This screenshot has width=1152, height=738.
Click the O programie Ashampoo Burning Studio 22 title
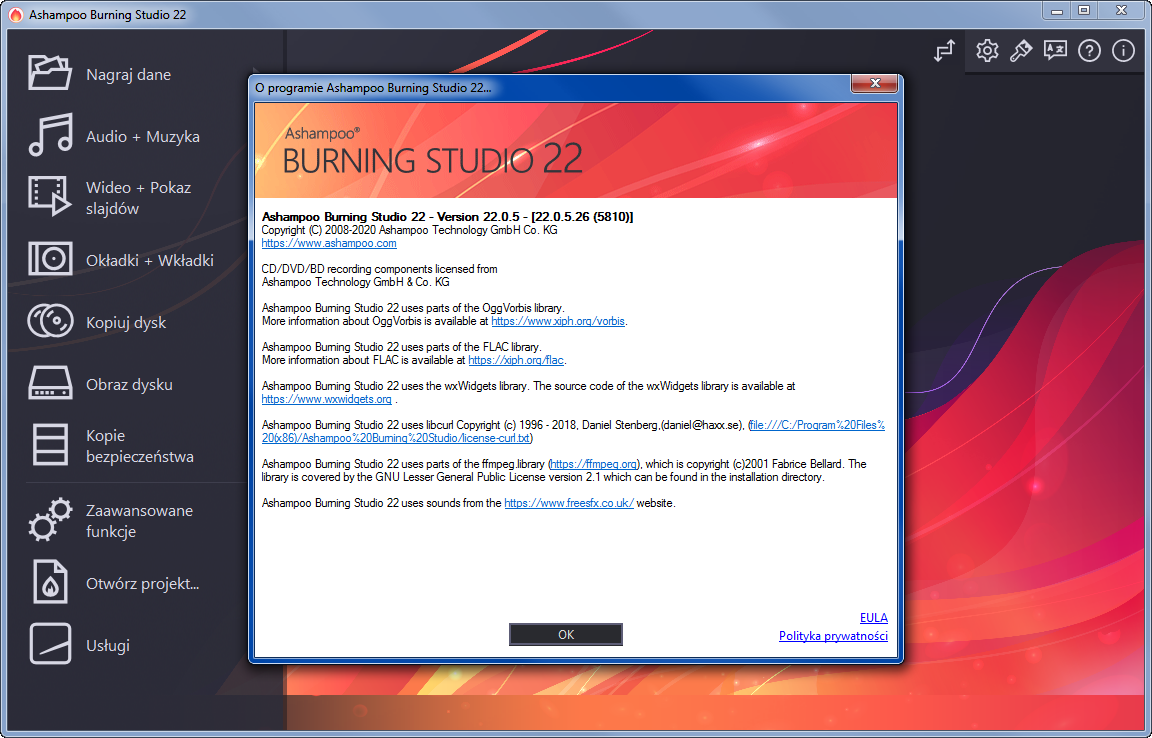[373, 87]
